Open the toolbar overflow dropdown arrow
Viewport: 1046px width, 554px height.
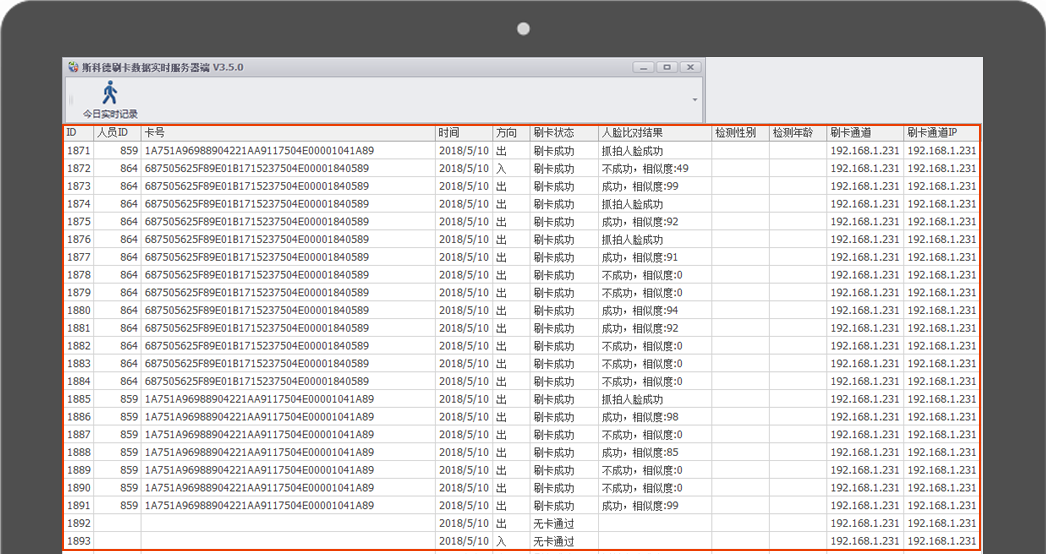694,100
